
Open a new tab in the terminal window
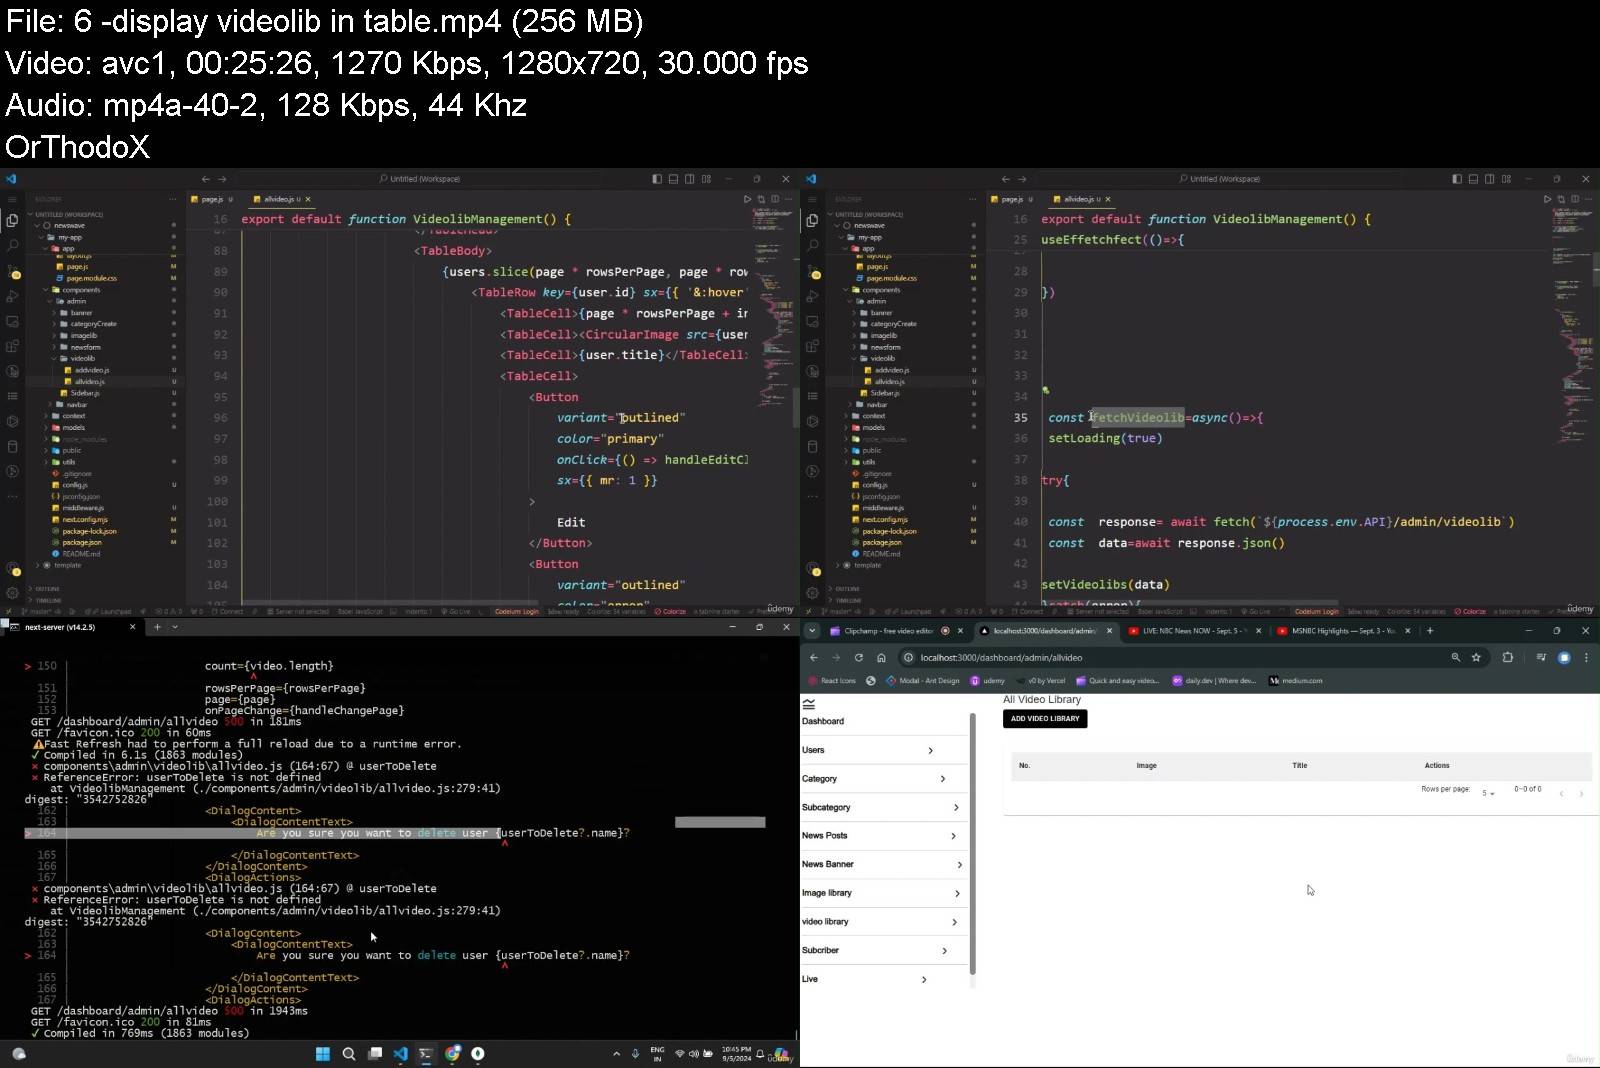[157, 627]
